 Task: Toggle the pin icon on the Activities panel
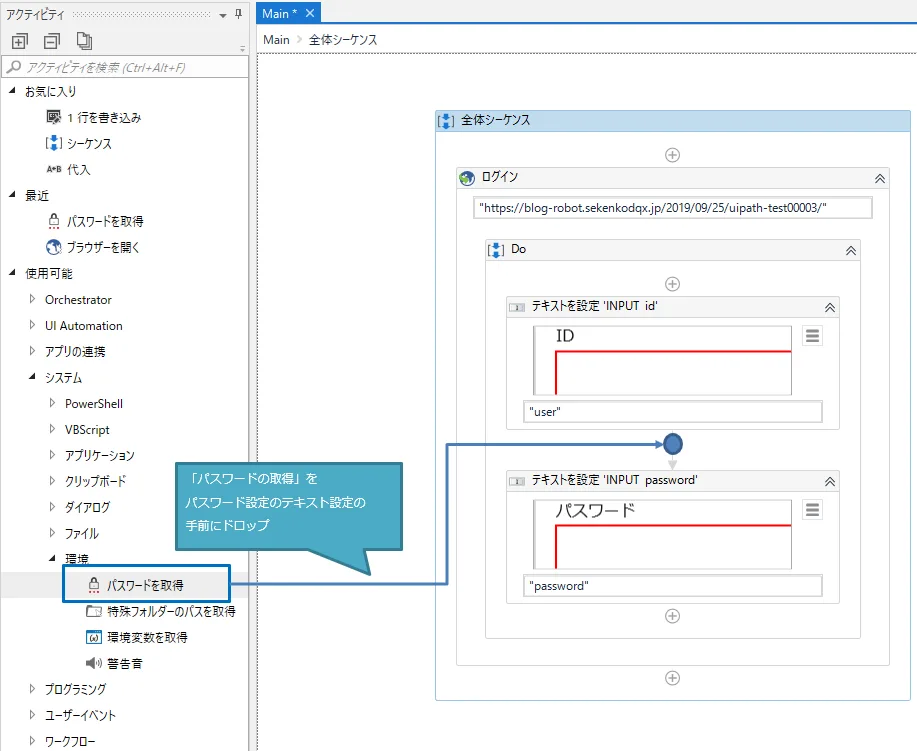click(x=238, y=14)
